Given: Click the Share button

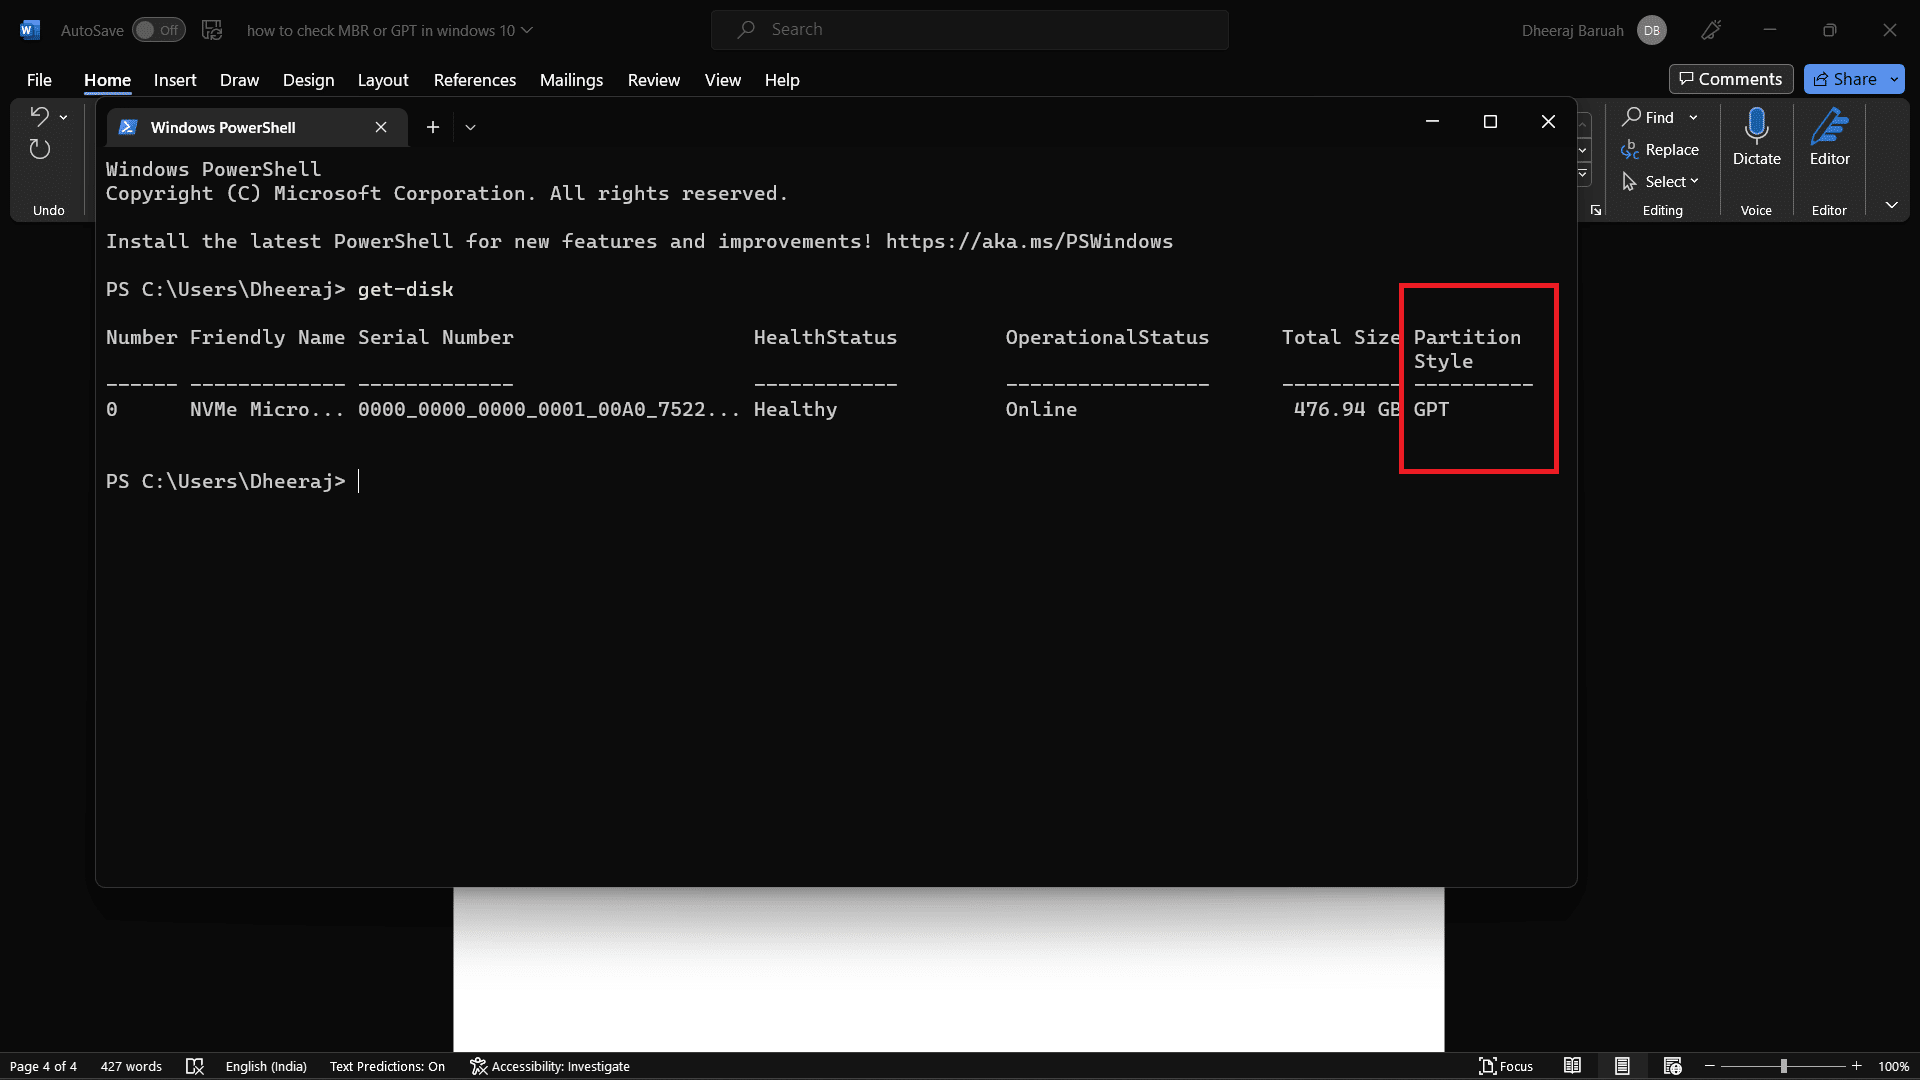Looking at the screenshot, I should pyautogui.click(x=1847, y=78).
